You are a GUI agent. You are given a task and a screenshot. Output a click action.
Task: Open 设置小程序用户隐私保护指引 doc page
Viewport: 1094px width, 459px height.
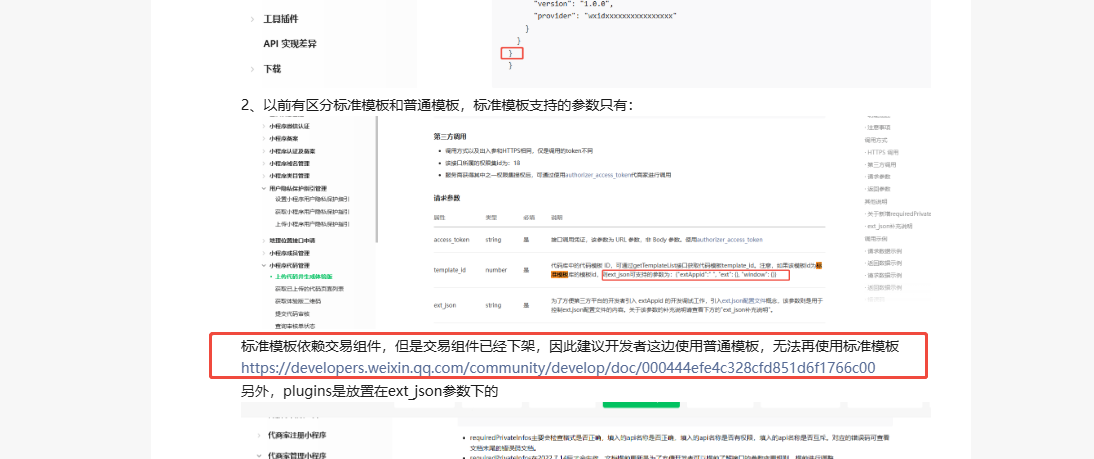click(313, 199)
